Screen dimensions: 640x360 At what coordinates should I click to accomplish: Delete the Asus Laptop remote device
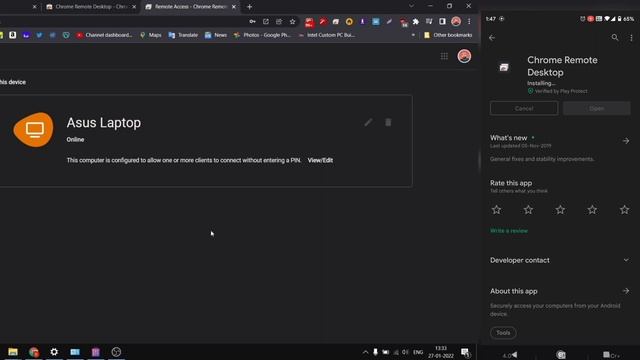coord(388,122)
